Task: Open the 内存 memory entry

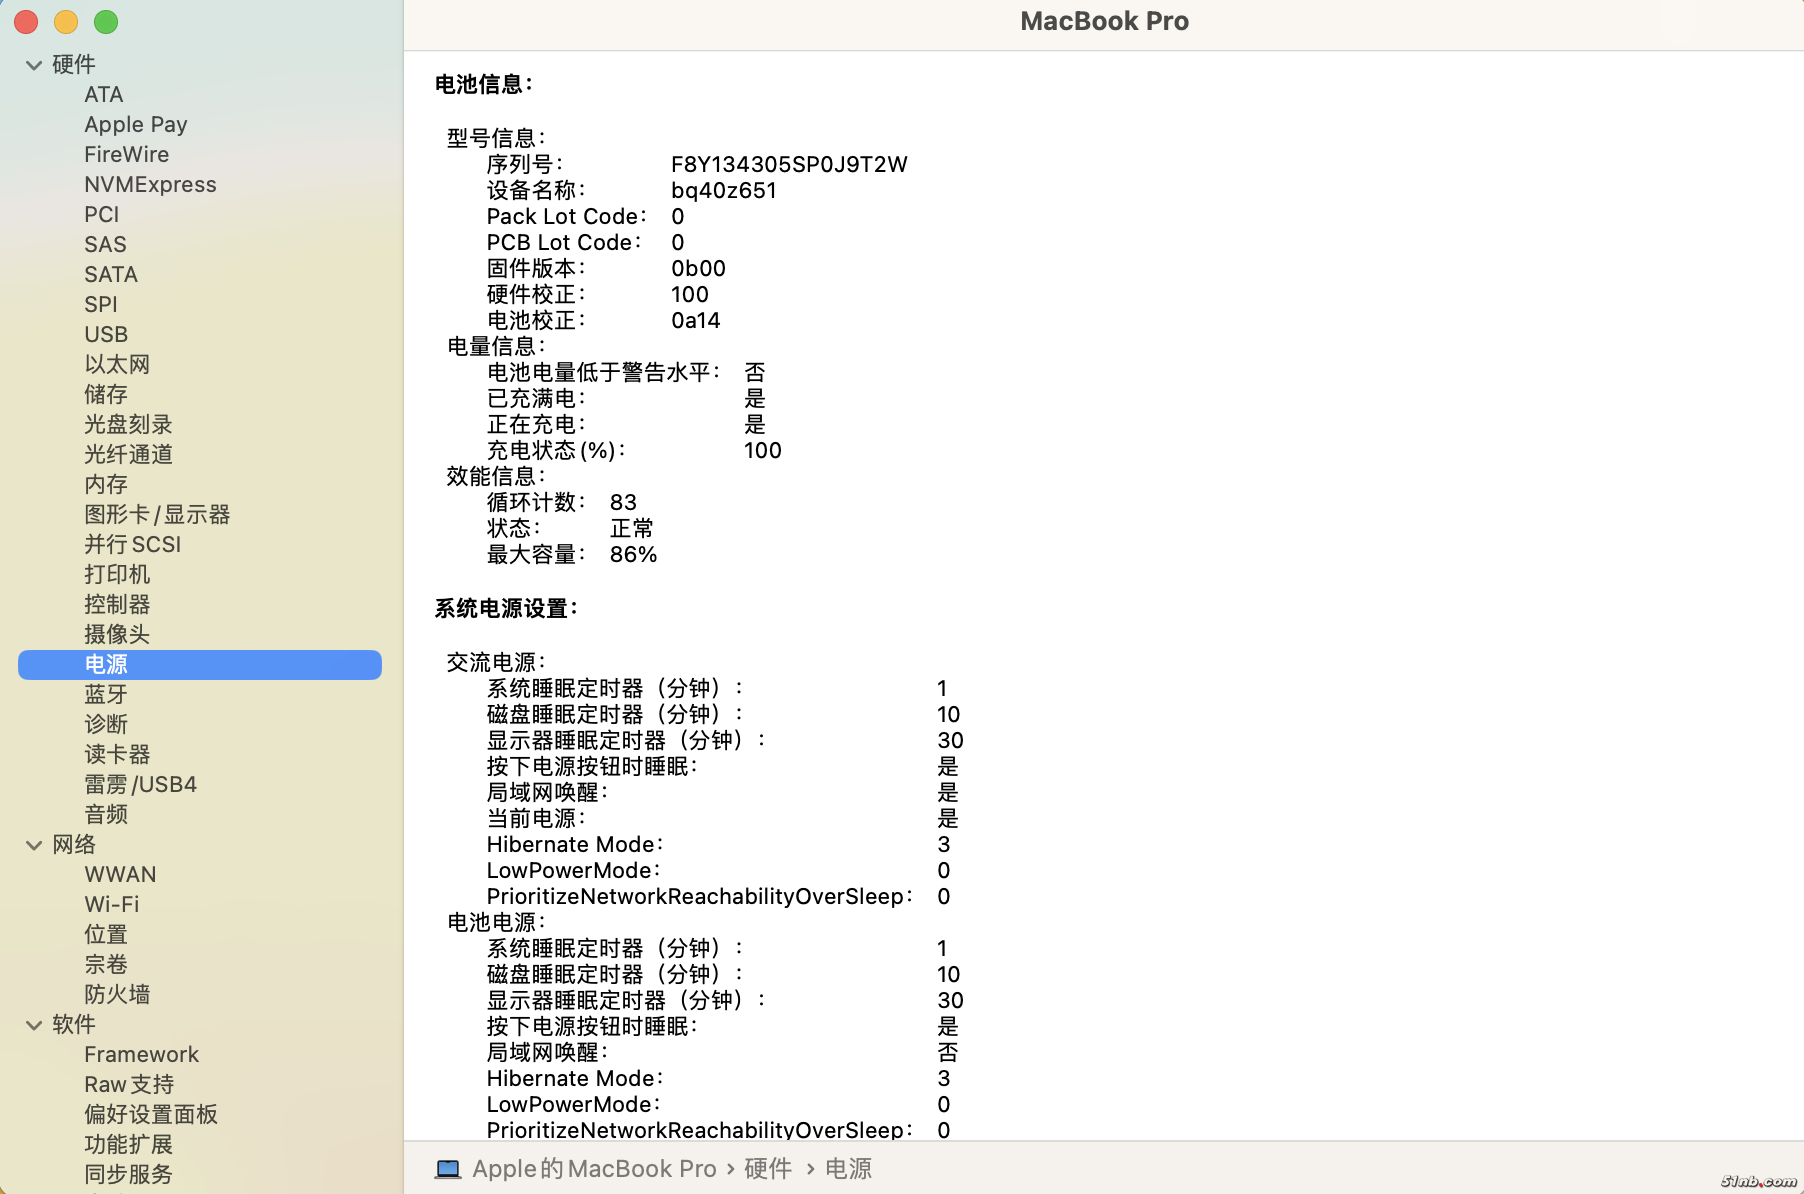Action: coord(106,485)
